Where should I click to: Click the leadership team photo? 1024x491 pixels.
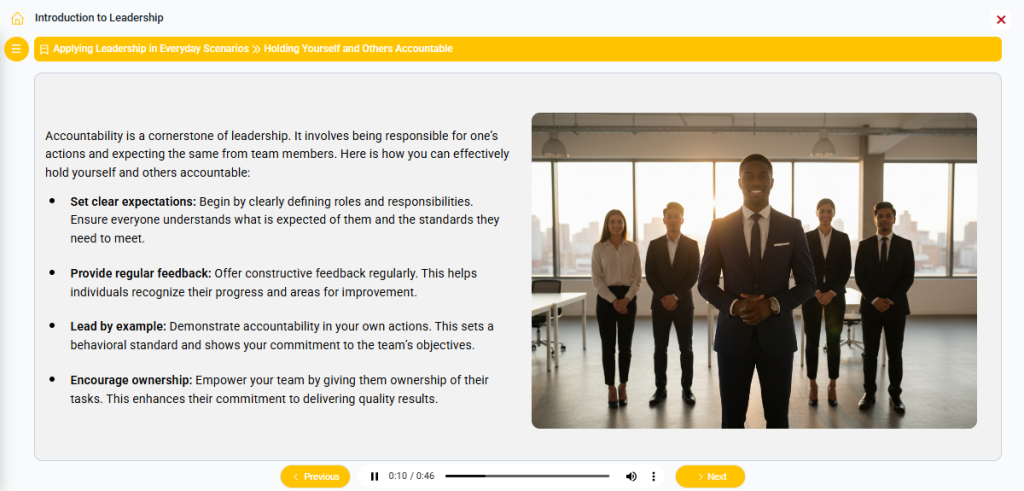tap(753, 270)
